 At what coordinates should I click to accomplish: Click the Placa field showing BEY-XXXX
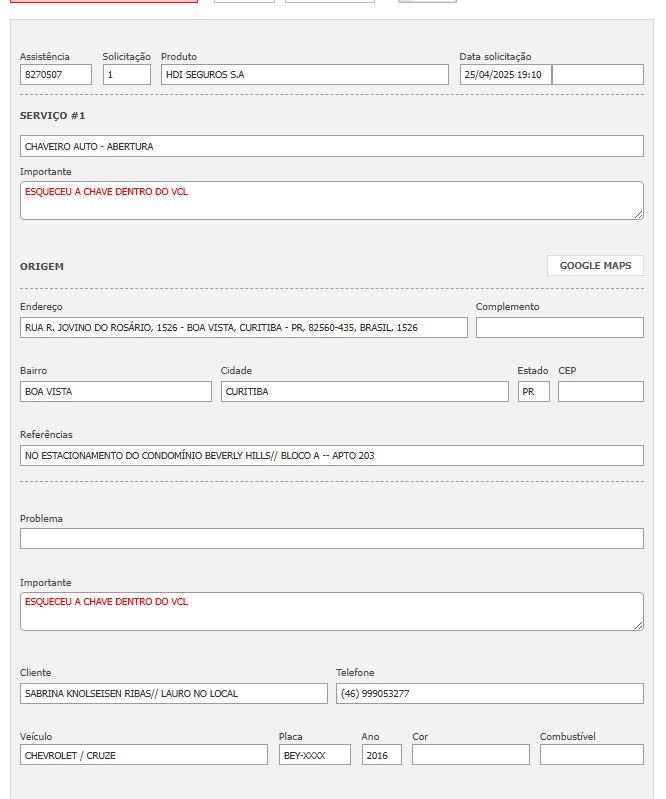click(314, 755)
